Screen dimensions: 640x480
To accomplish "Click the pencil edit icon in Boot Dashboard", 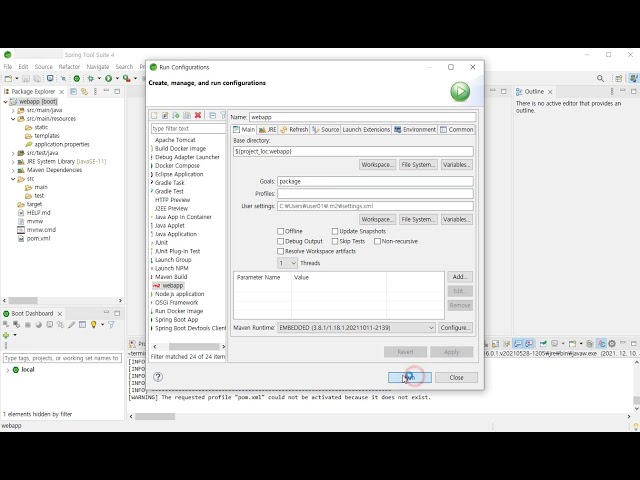I will 71,324.
